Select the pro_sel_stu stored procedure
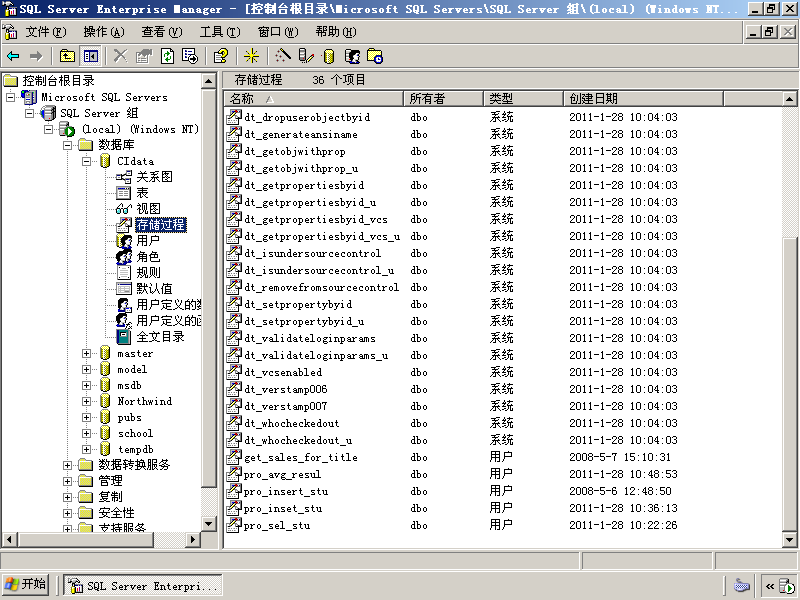This screenshot has height=600, width=800. [277, 526]
